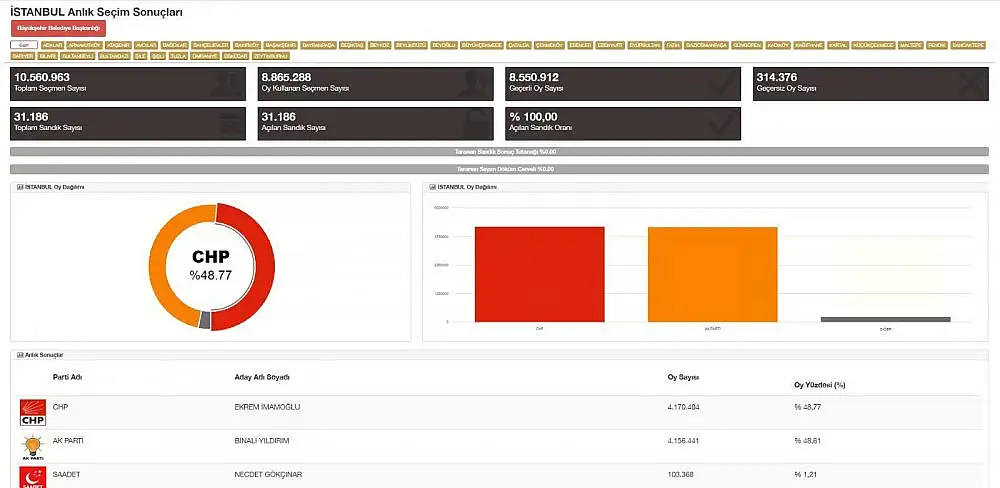The image size is (1000, 488).
Task: Open the Beşiktaş district tab
Action: pyautogui.click(x=352, y=45)
